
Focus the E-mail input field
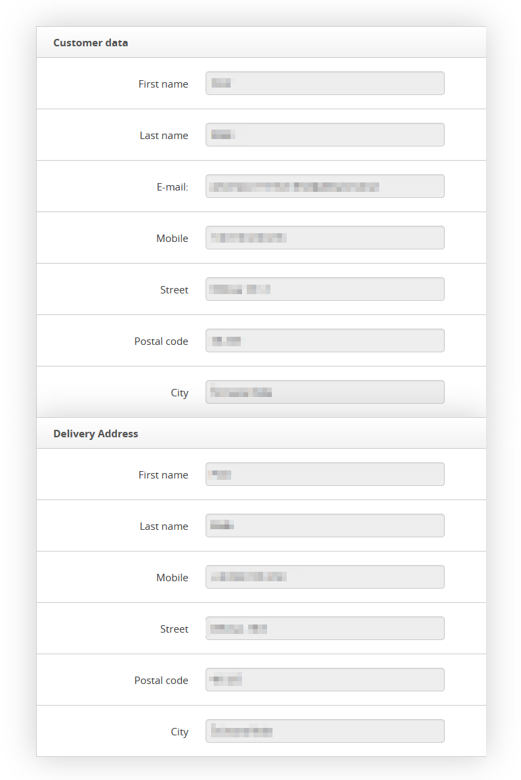point(325,186)
